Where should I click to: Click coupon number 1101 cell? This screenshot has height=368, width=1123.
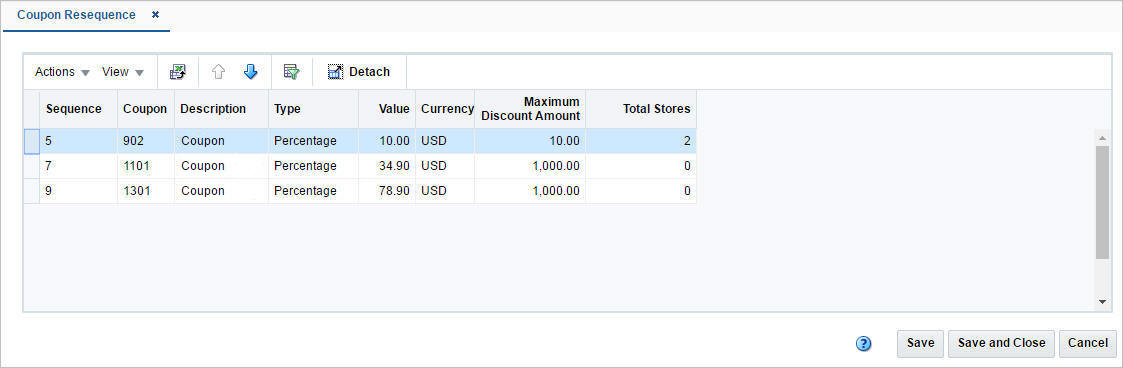pyautogui.click(x=145, y=166)
